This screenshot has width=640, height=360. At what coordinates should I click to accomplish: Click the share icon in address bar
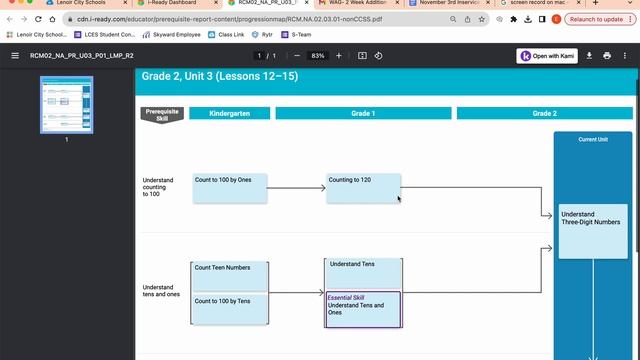point(467,19)
